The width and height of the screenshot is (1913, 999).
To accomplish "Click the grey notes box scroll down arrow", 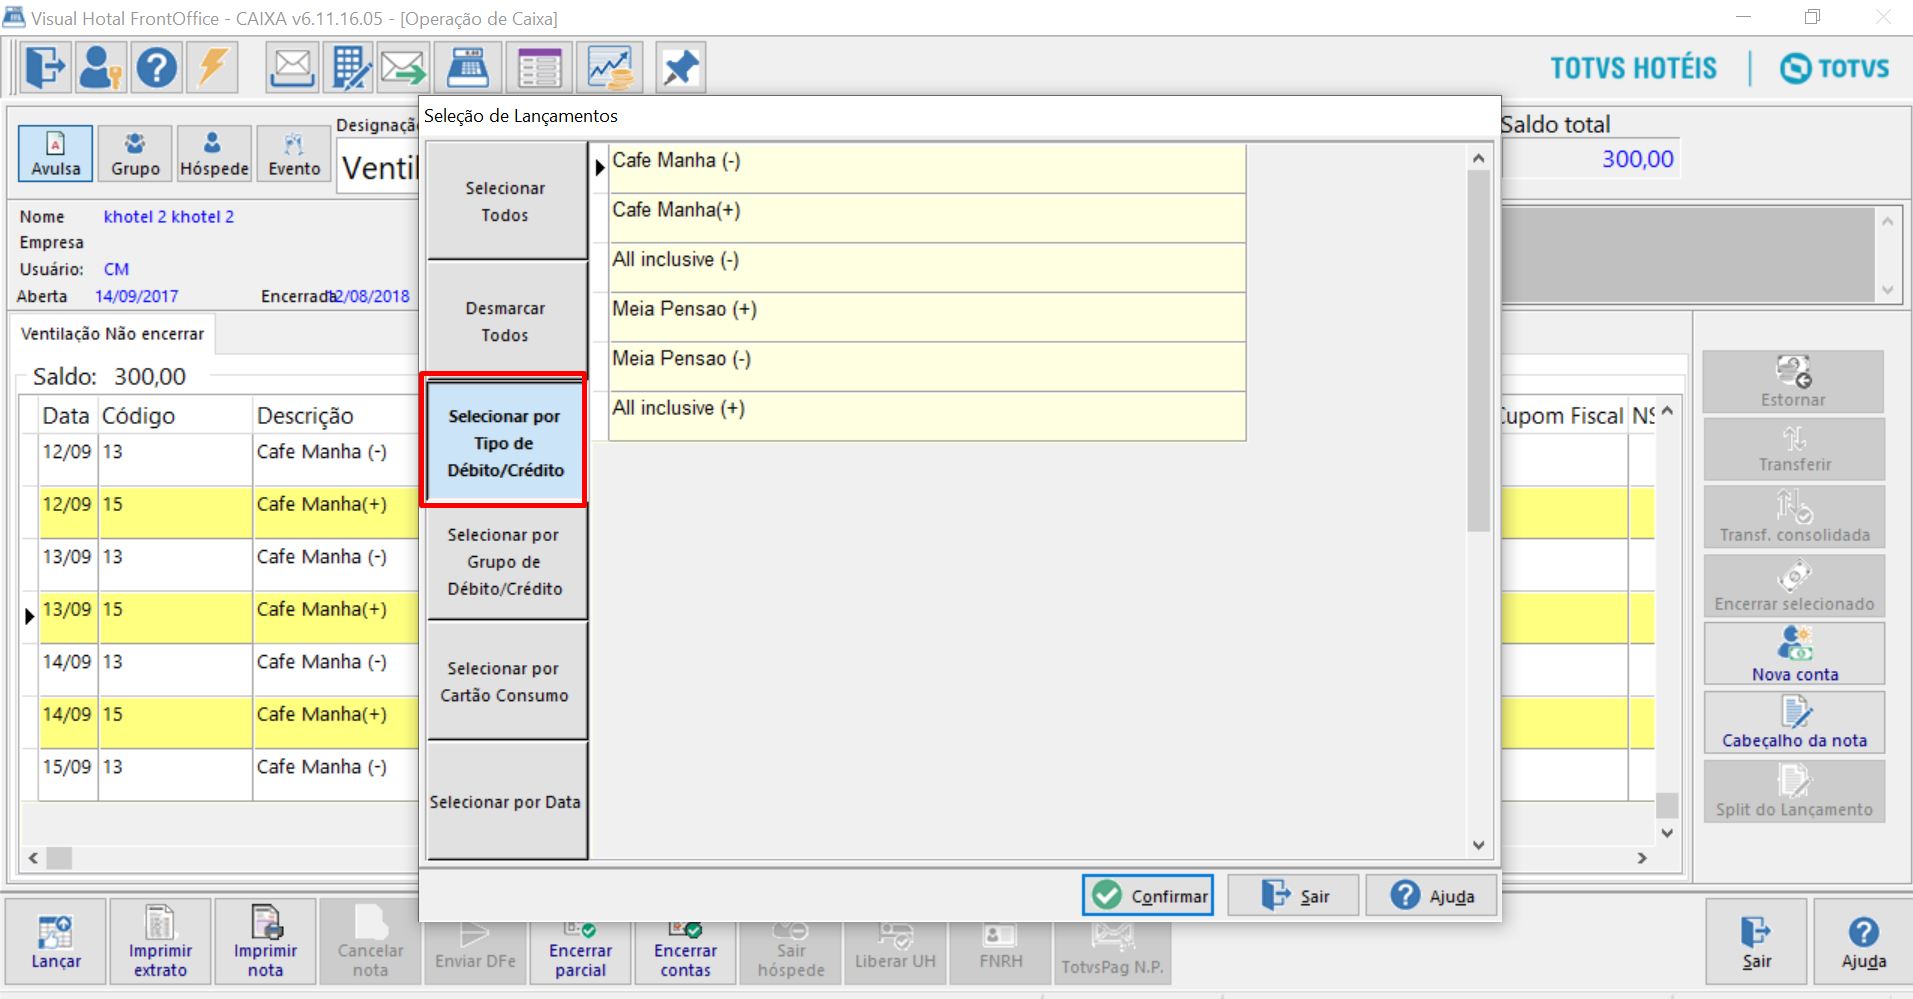I will click(x=1888, y=290).
